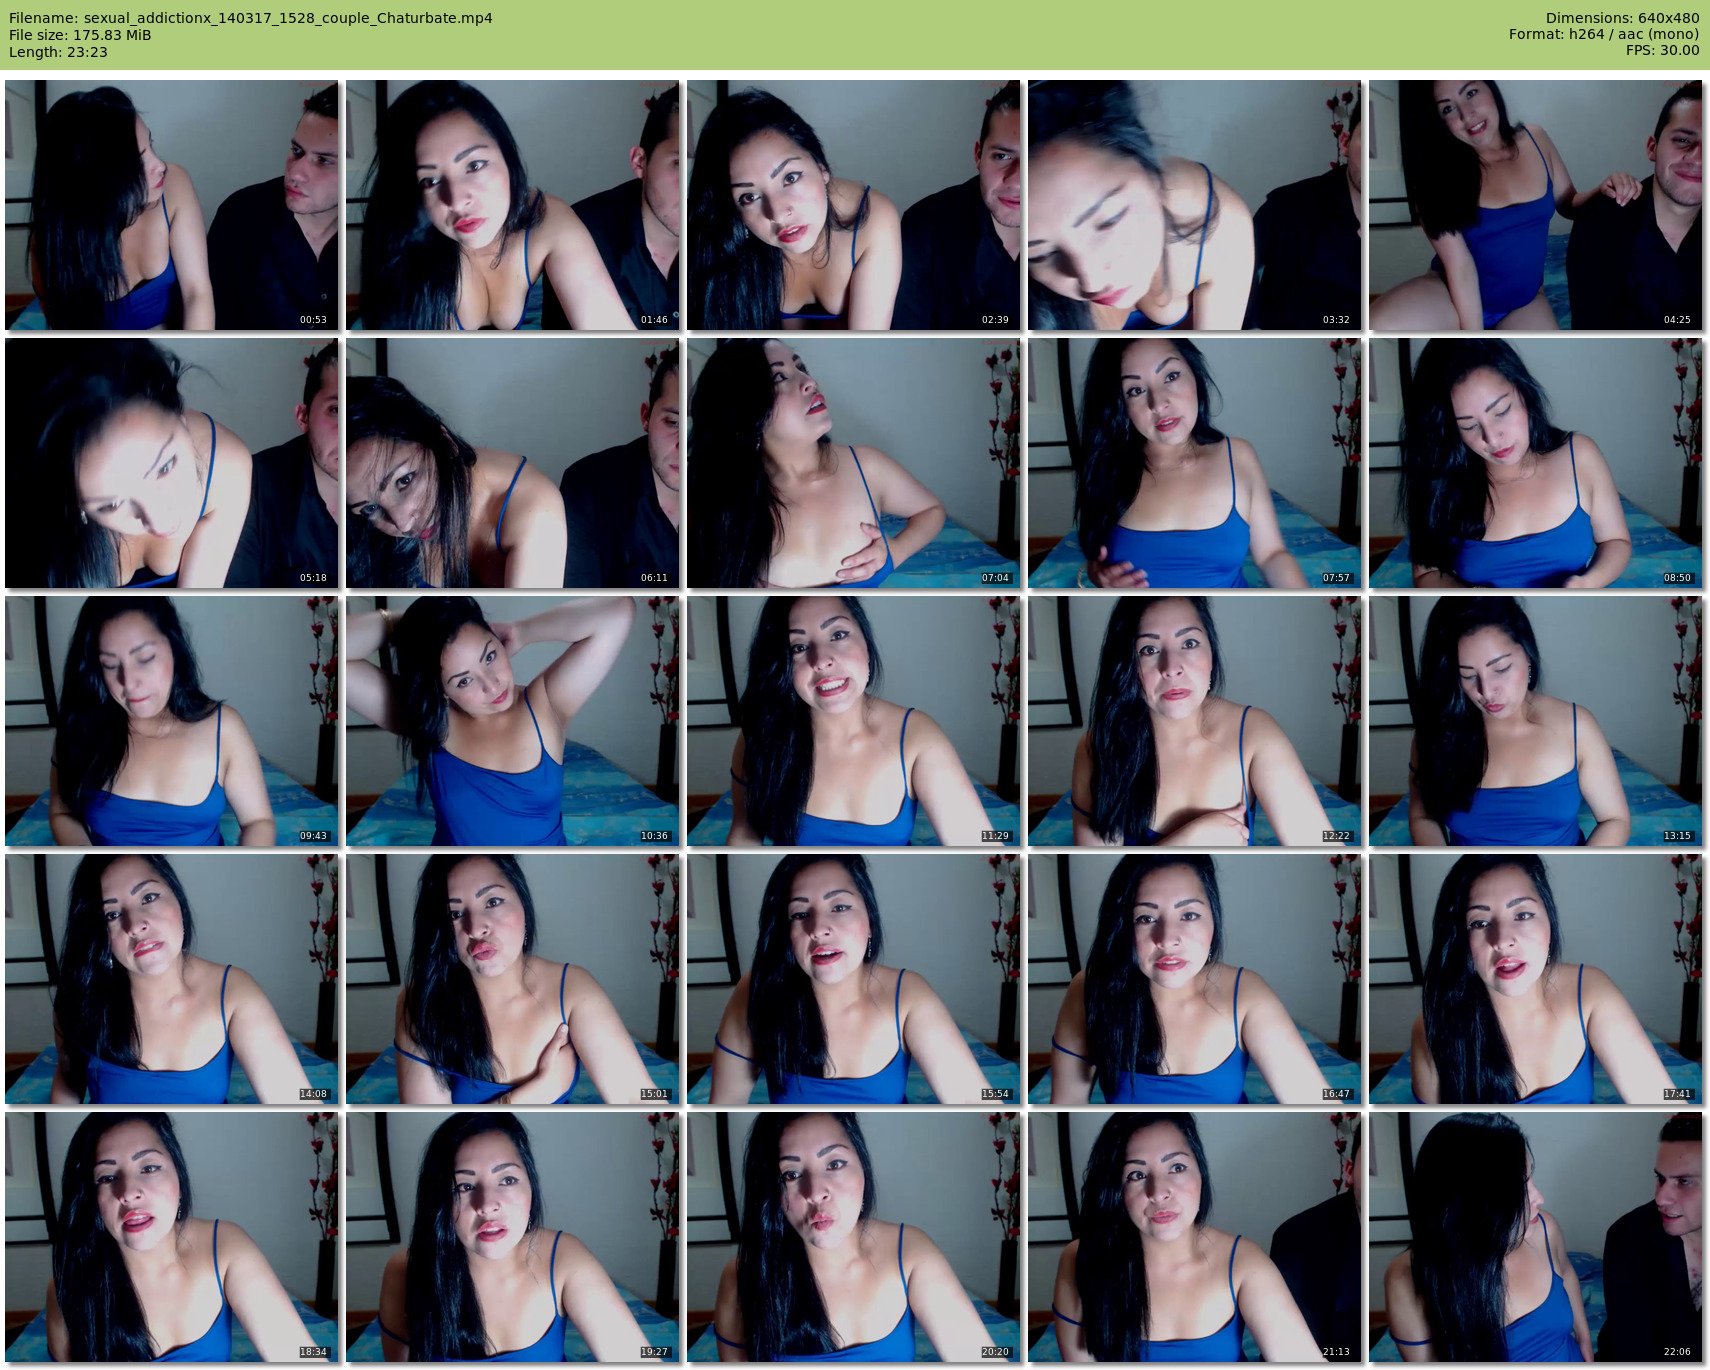Image resolution: width=1710 pixels, height=1370 pixels.
Task: Click the thumbnail timestamped 00:53
Action: point(171,205)
